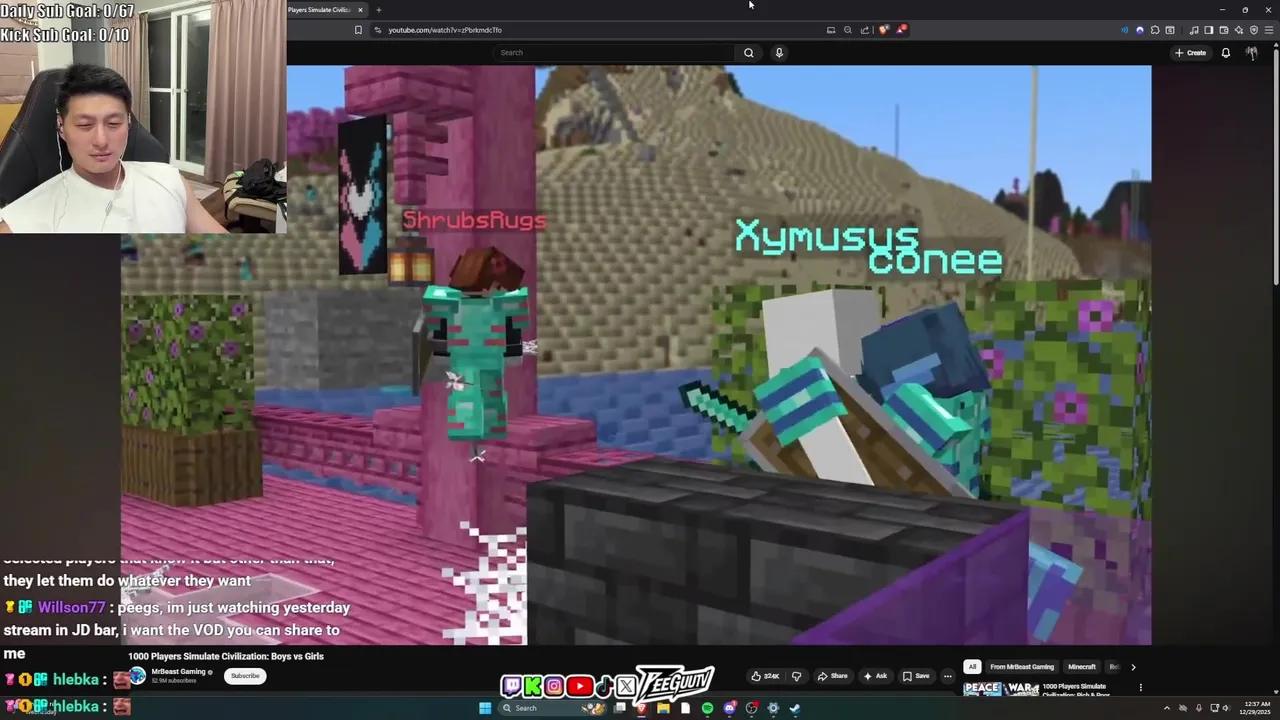The width and height of the screenshot is (1280, 720).
Task: Click the YouTube Search input field
Action: (x=615, y=53)
